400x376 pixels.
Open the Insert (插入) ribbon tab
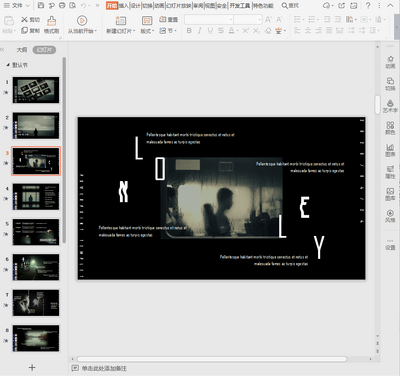click(x=123, y=6)
